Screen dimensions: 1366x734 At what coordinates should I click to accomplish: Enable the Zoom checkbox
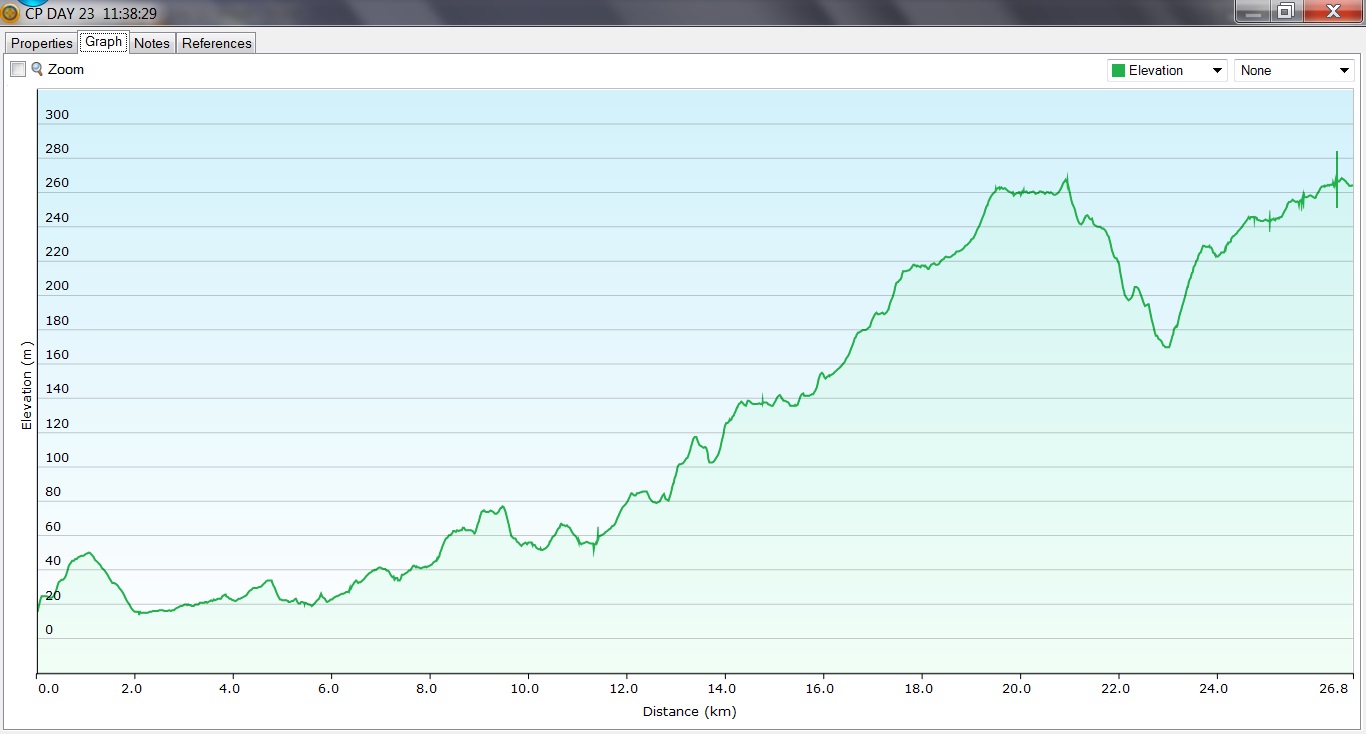coord(18,69)
